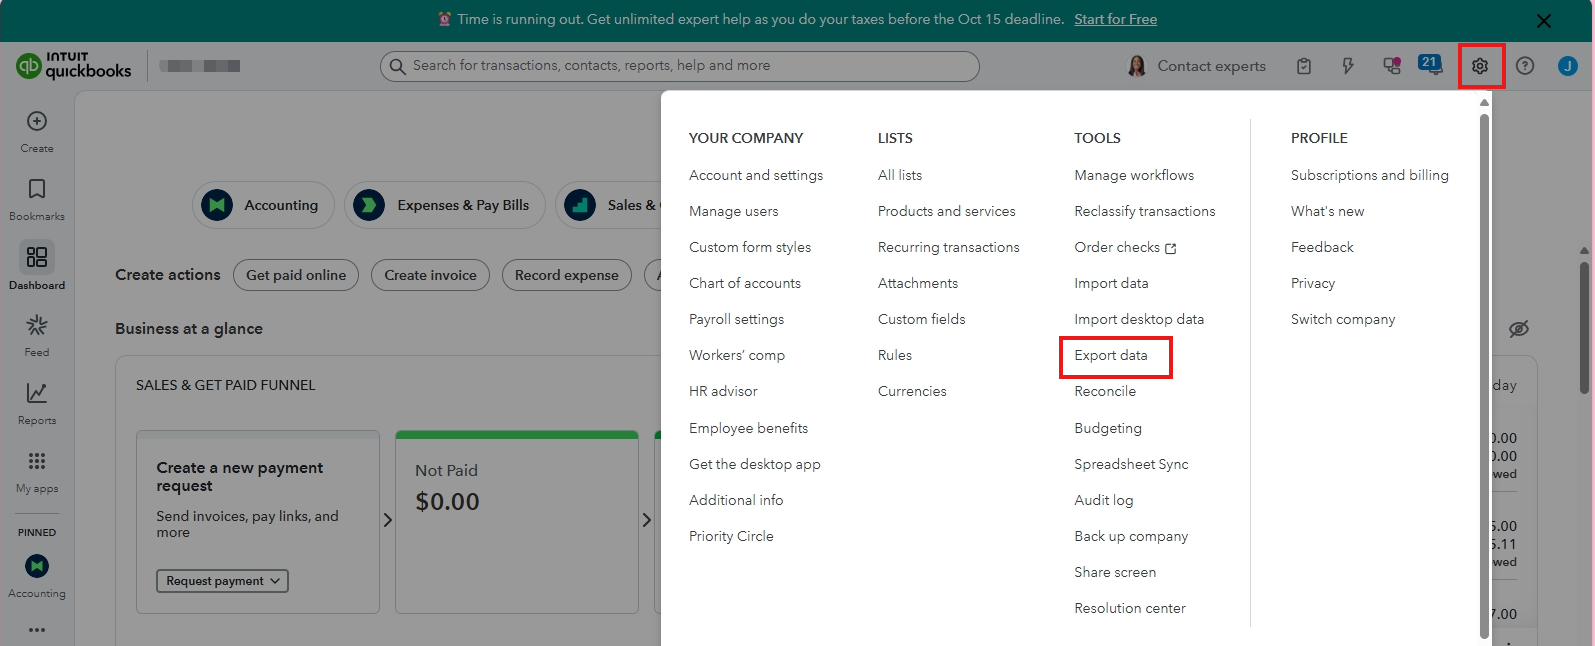Select Switch company

click(1343, 319)
